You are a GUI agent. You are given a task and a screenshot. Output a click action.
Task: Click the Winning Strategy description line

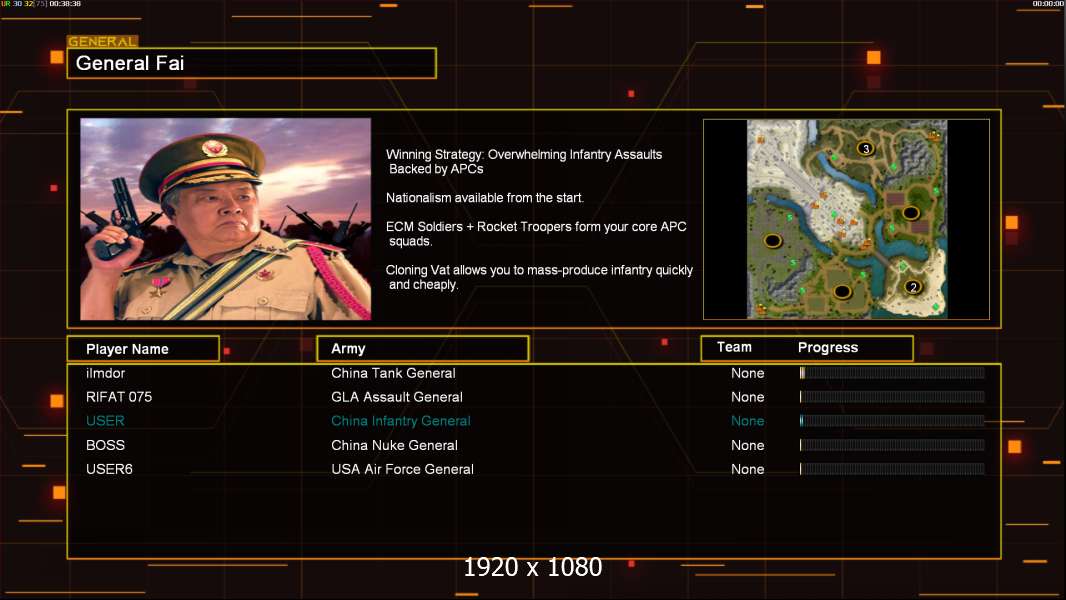click(x=524, y=162)
